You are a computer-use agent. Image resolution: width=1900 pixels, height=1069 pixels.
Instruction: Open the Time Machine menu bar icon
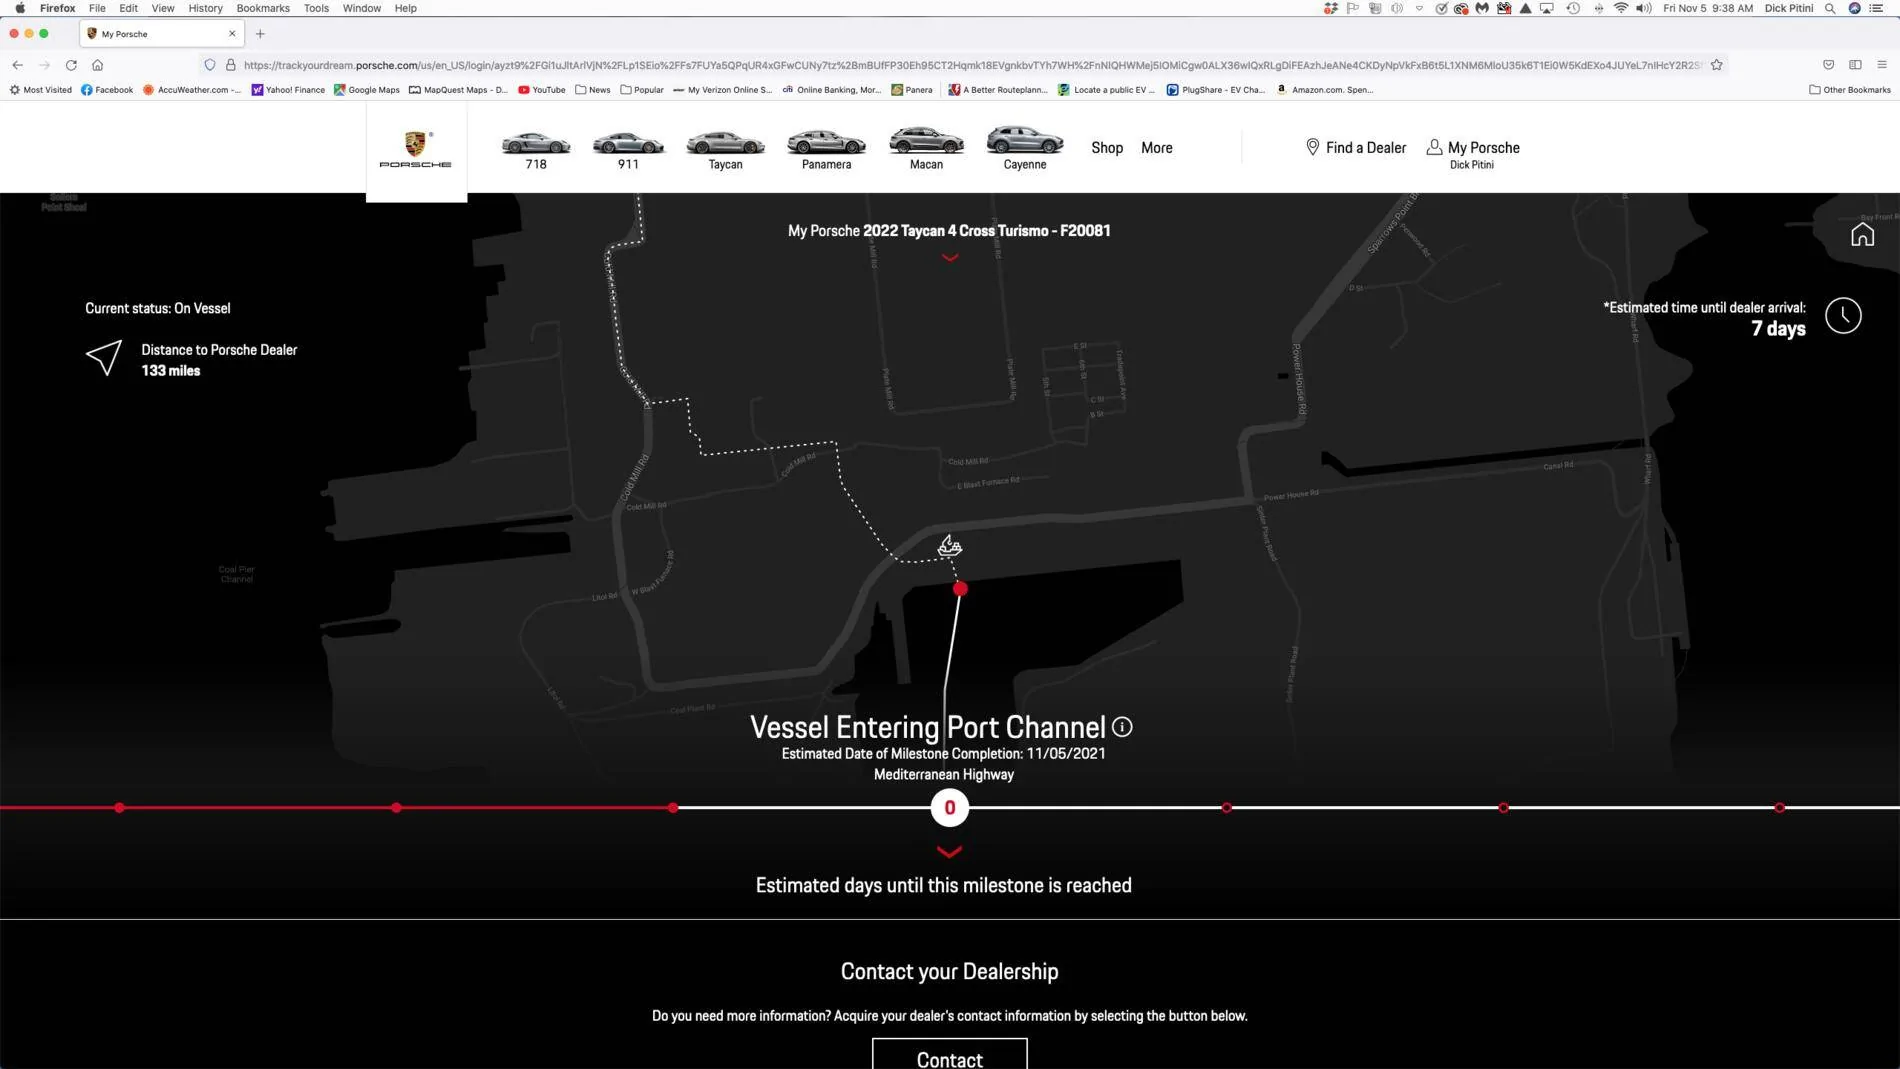coord(1573,8)
